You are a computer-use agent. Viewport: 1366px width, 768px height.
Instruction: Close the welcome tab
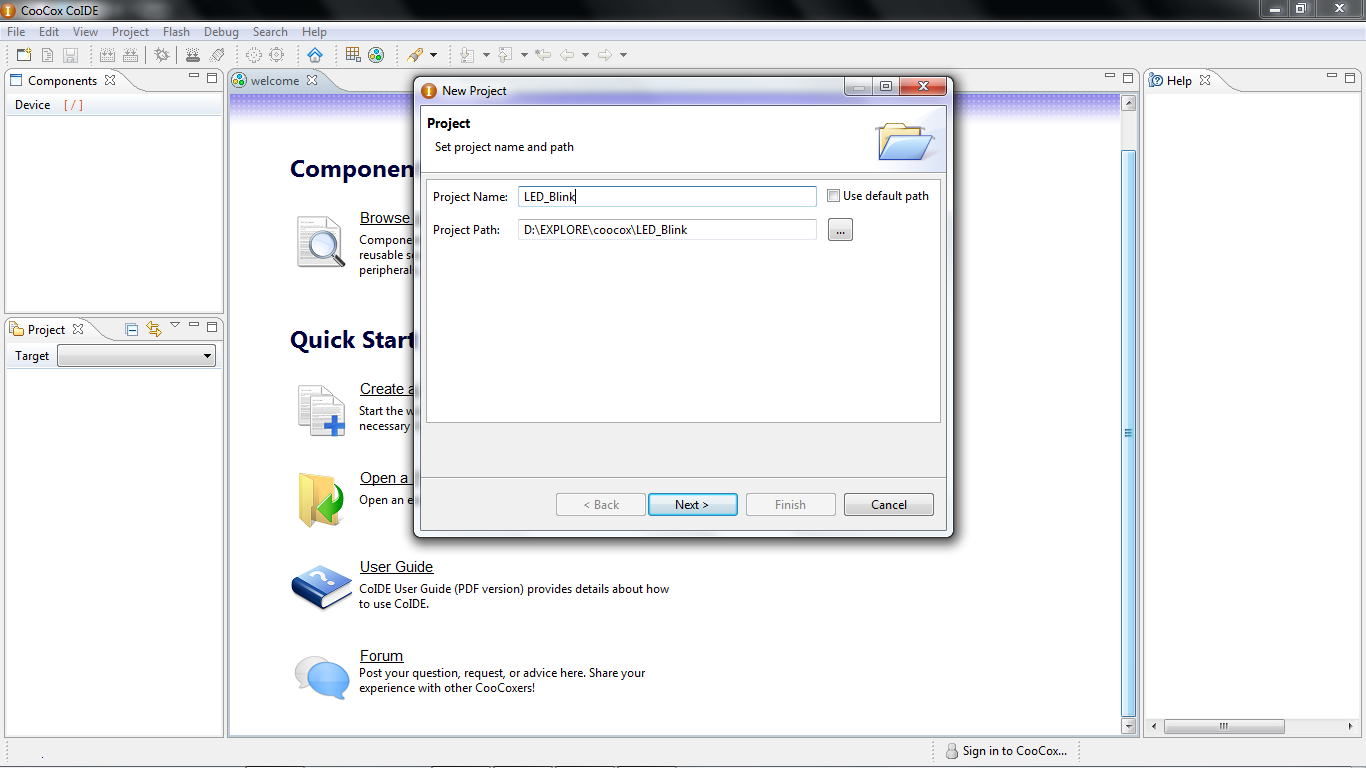coord(312,81)
